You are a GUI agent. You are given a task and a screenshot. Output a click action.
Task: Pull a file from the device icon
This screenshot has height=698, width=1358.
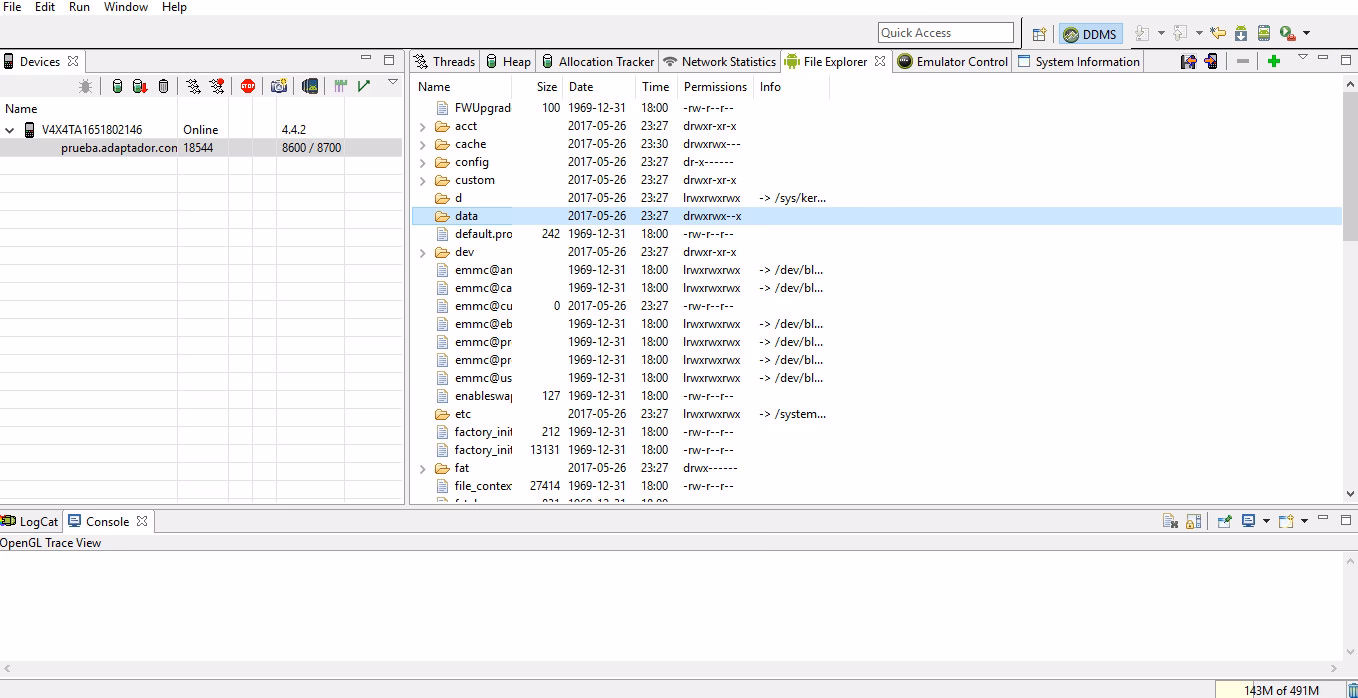click(1188, 61)
